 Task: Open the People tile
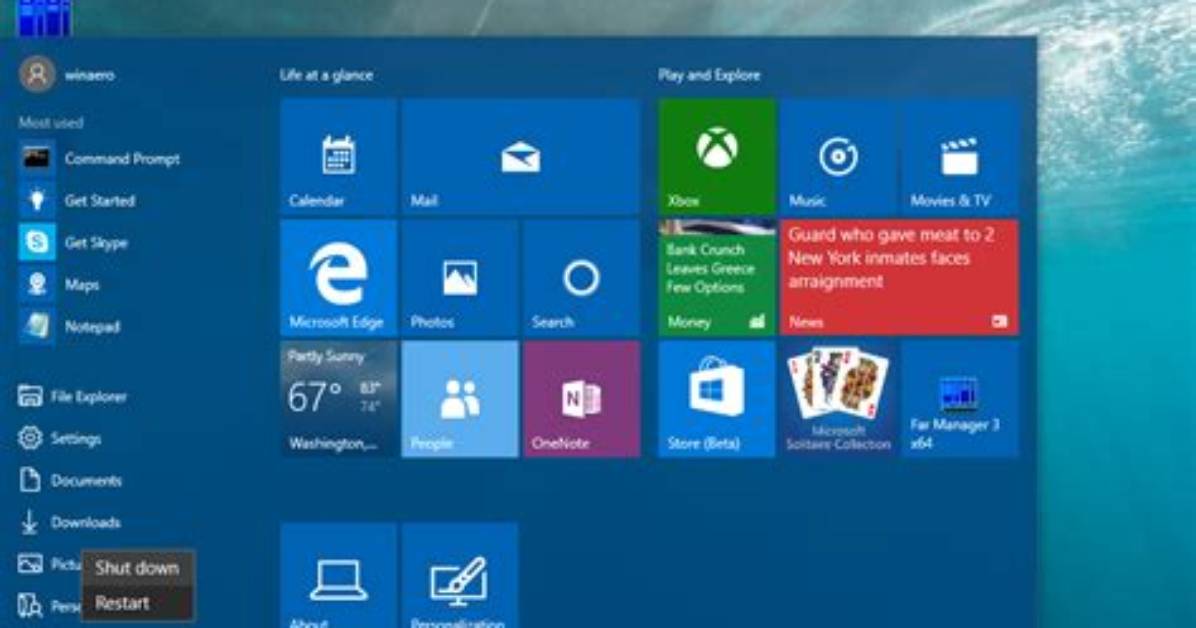459,399
